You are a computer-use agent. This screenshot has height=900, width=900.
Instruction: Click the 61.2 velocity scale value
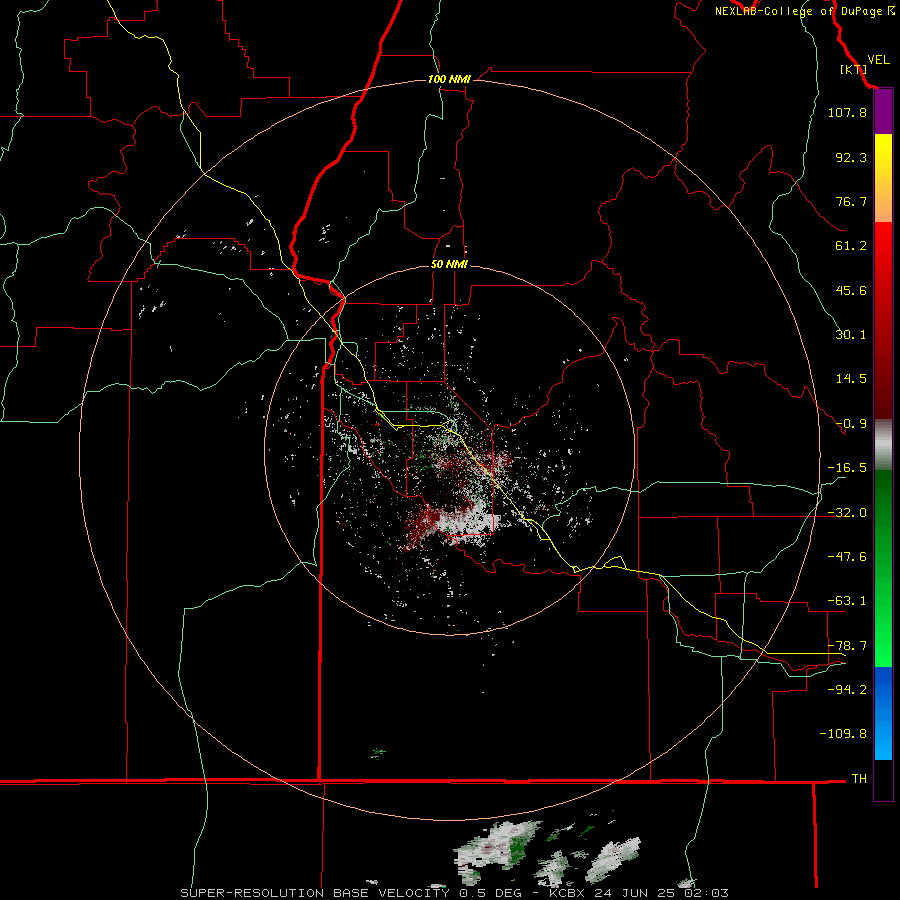(x=851, y=246)
